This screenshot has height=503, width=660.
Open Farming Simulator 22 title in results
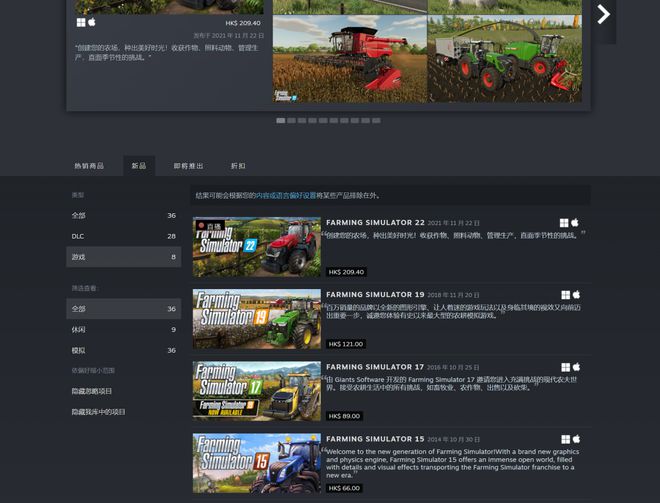(x=375, y=222)
